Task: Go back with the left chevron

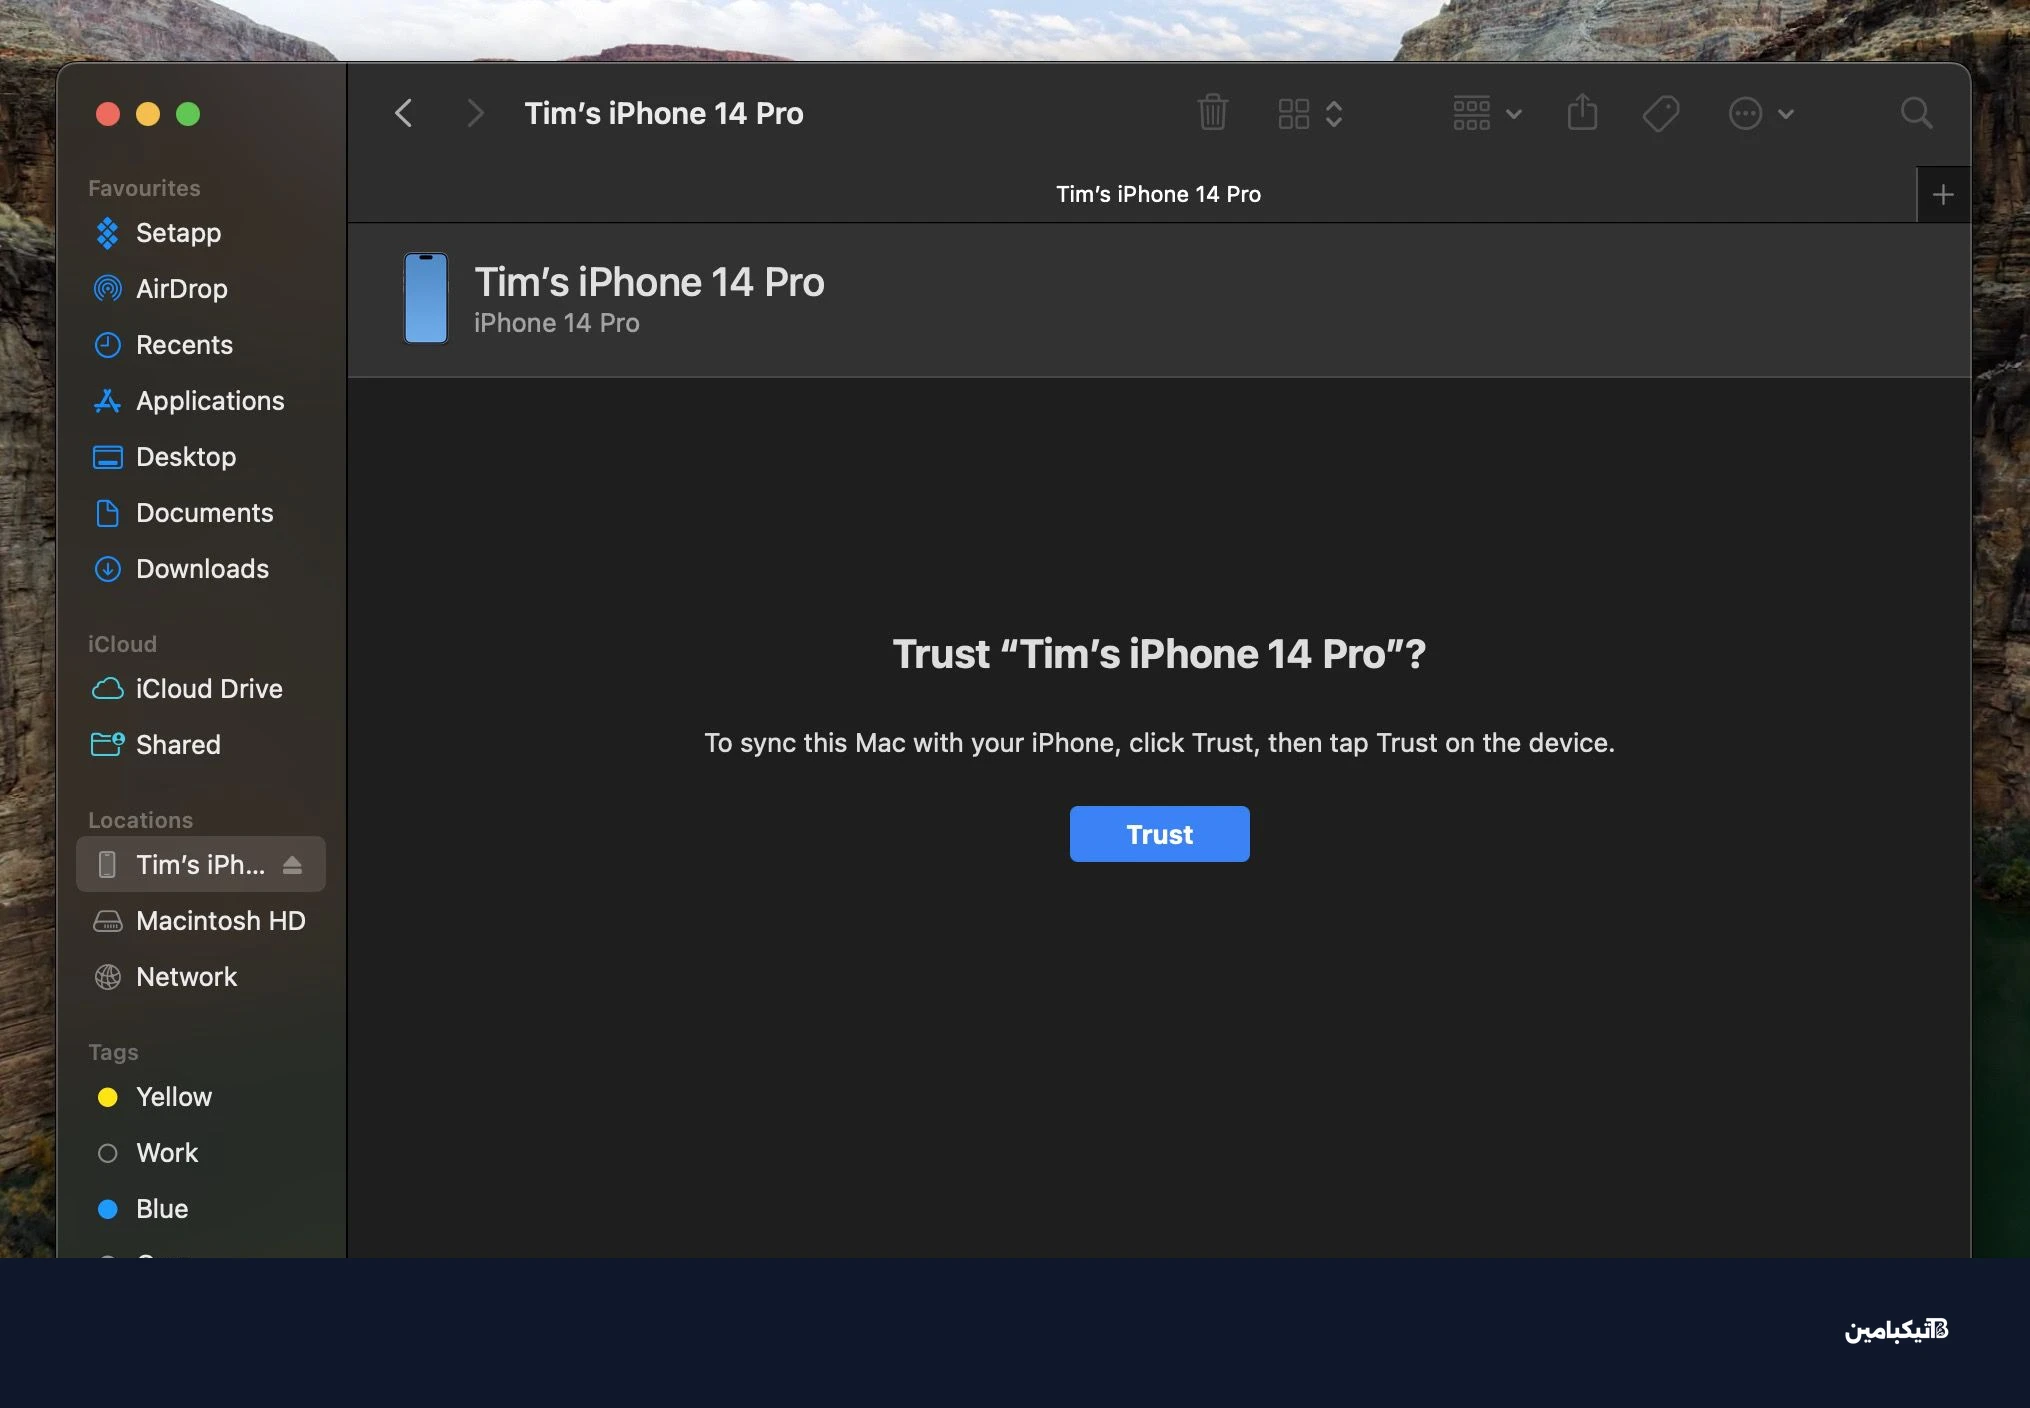Action: (404, 113)
